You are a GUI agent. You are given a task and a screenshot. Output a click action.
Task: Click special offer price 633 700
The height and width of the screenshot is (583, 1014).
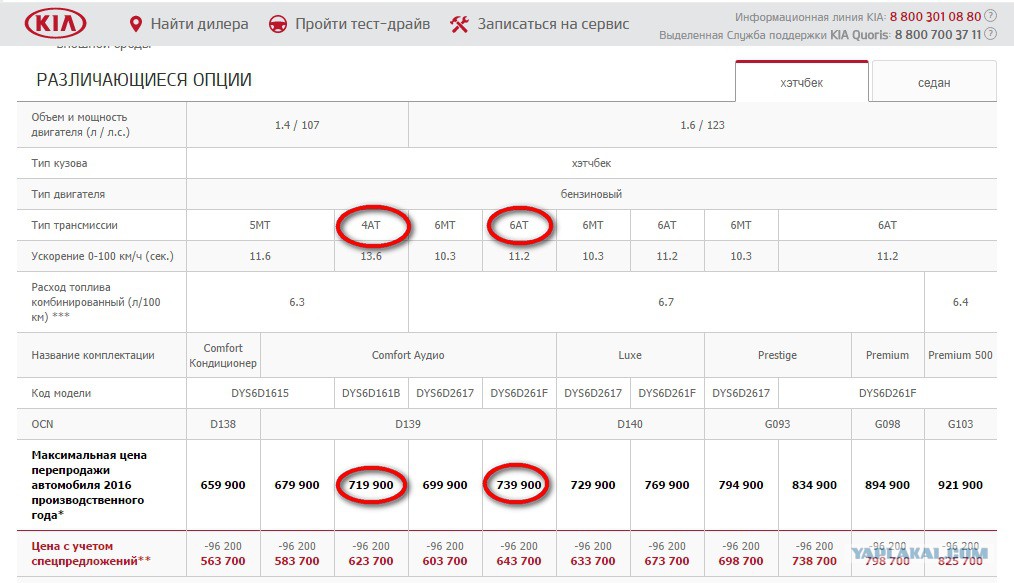(x=593, y=561)
